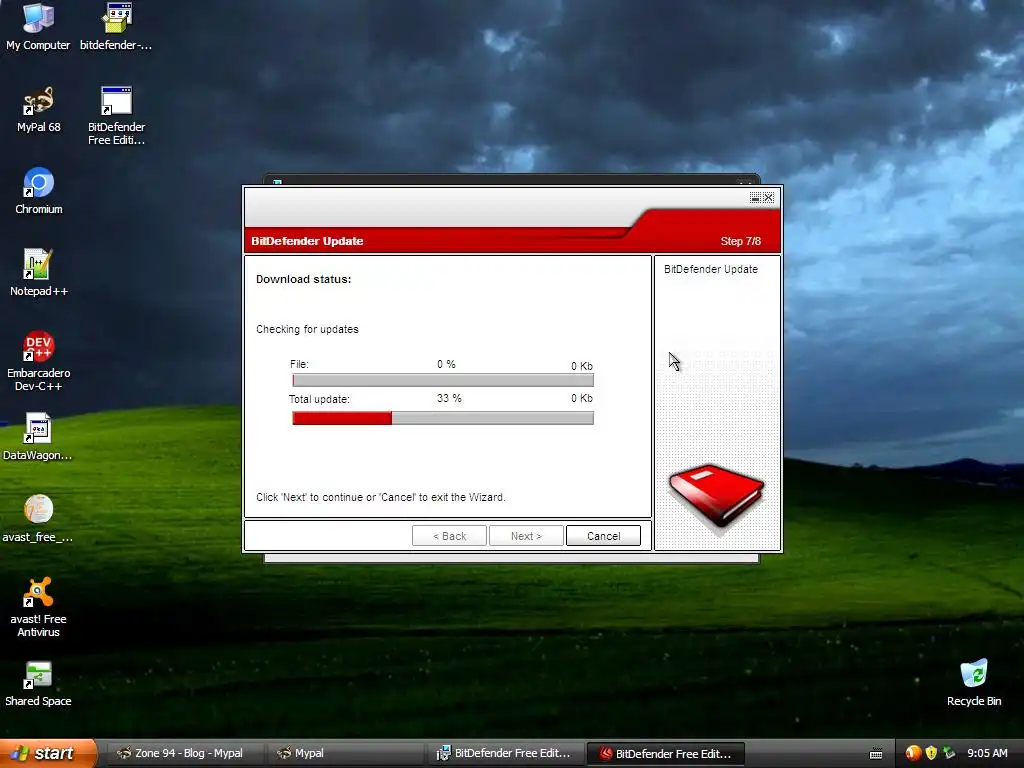Click the 'Step 7/8' label

(741, 241)
